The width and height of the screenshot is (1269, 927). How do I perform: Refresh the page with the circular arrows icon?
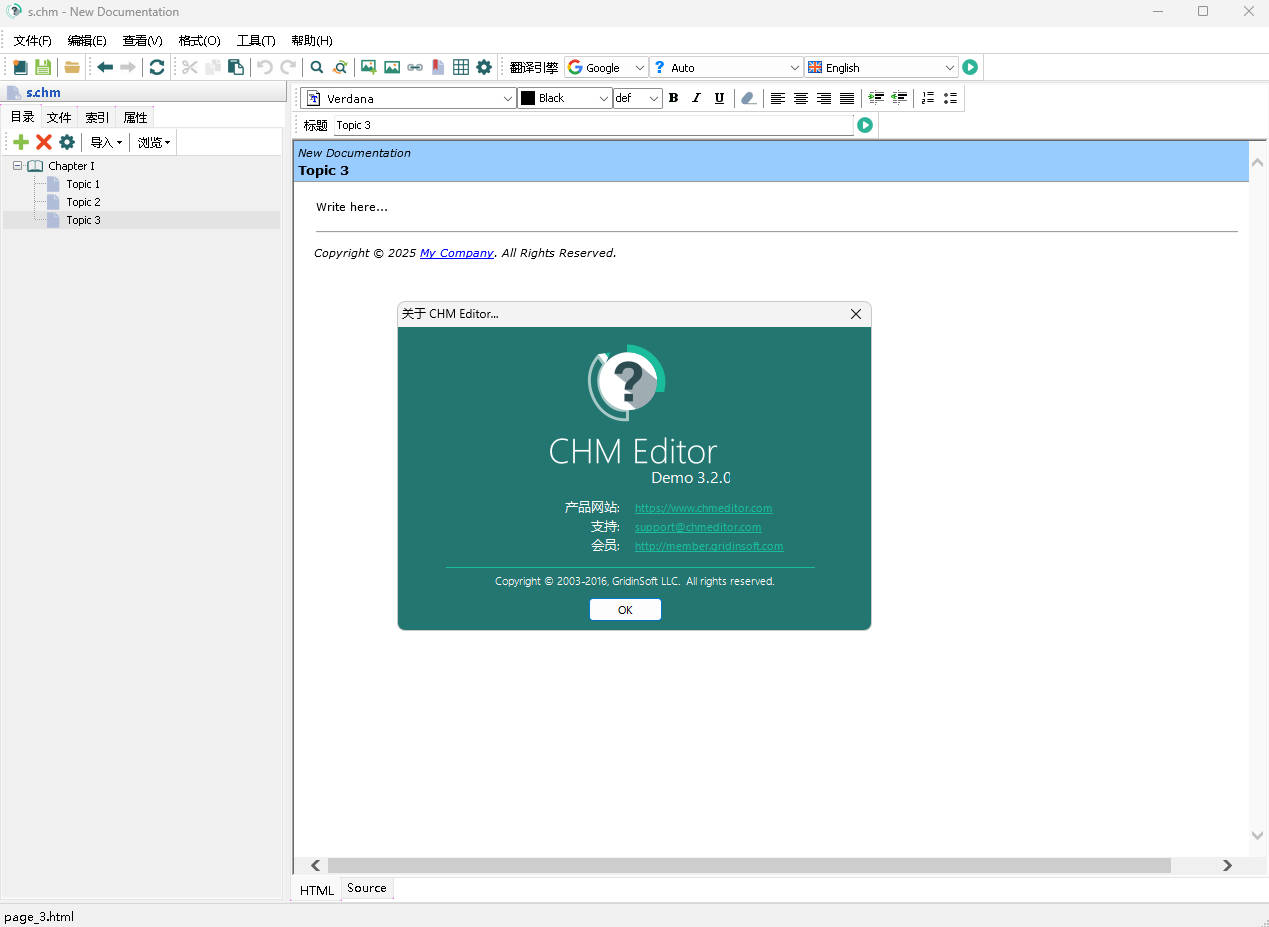pyautogui.click(x=157, y=67)
